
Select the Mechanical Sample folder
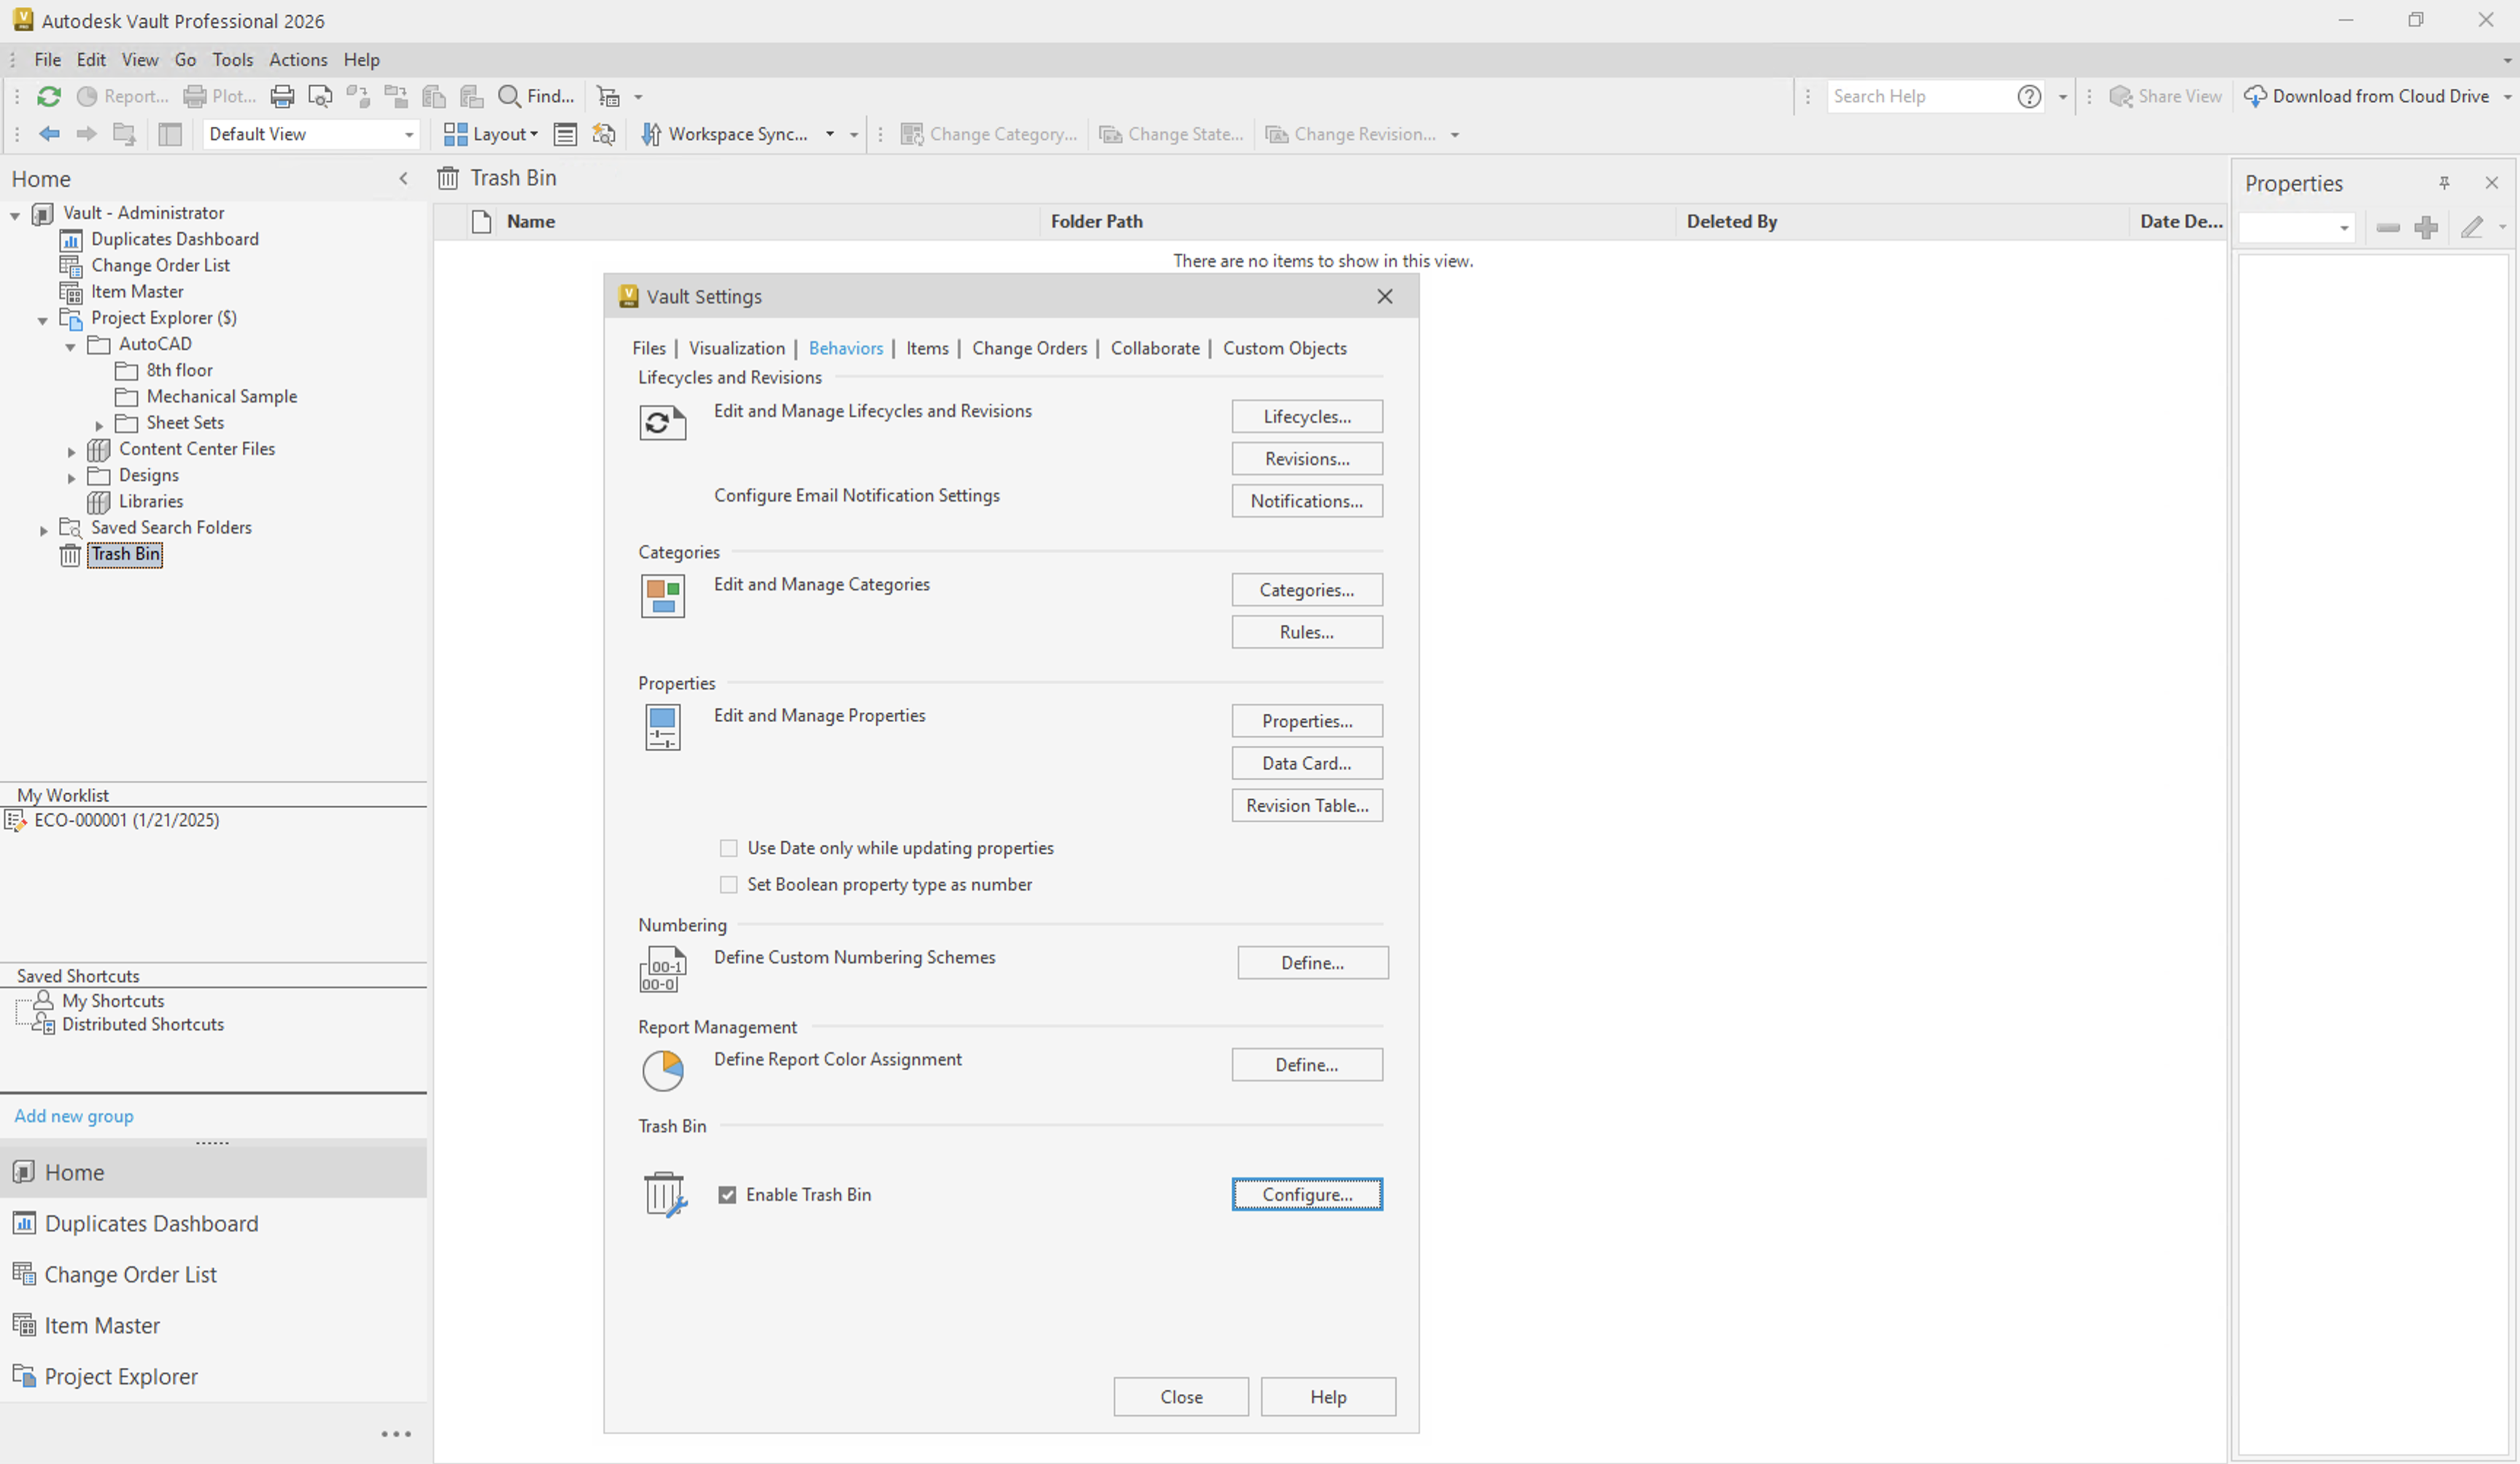click(221, 396)
